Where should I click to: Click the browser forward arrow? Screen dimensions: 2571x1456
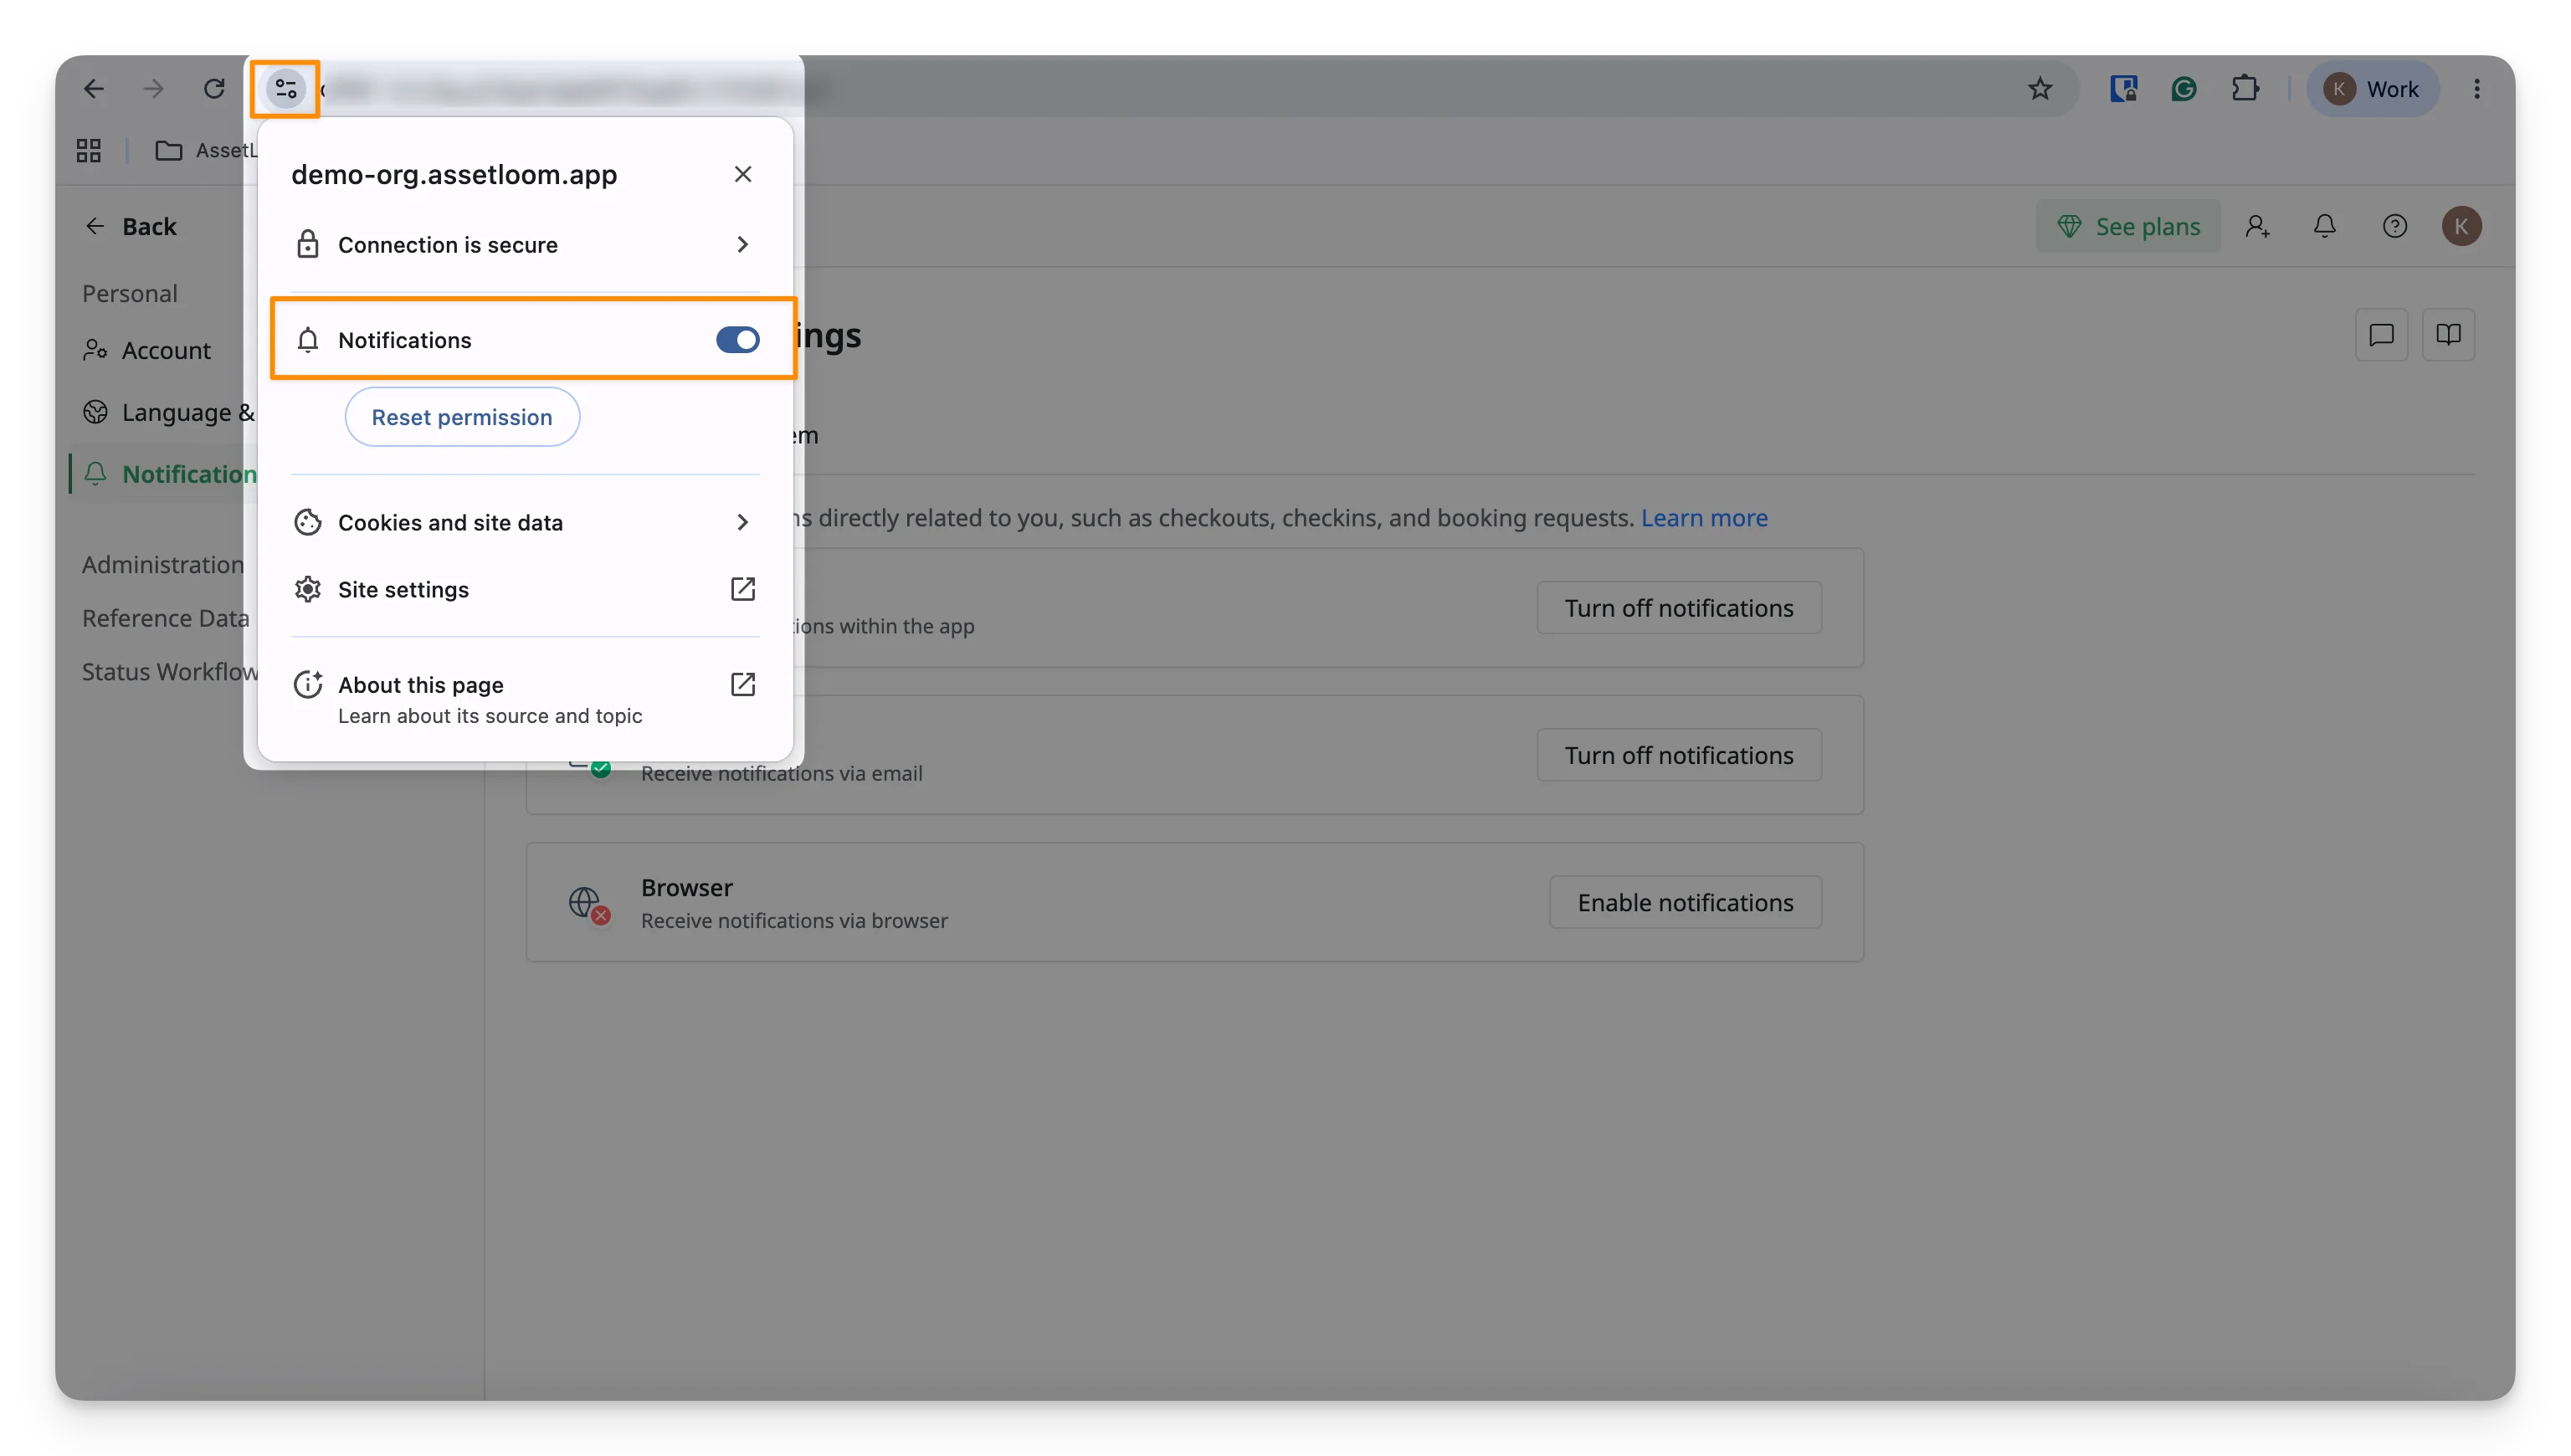[x=153, y=89]
